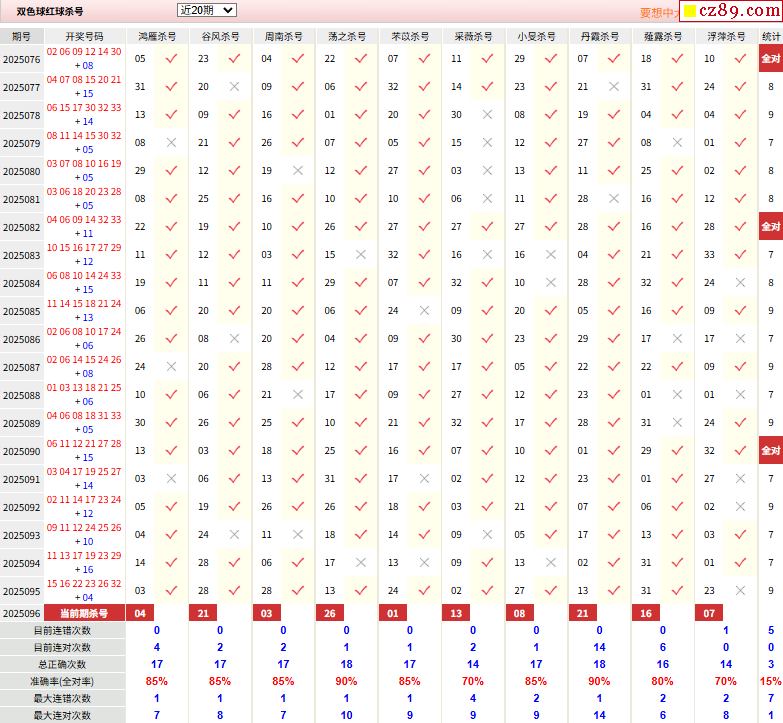783x723 pixels.
Task: Click the 总正确次数 row label
Action: [62, 664]
